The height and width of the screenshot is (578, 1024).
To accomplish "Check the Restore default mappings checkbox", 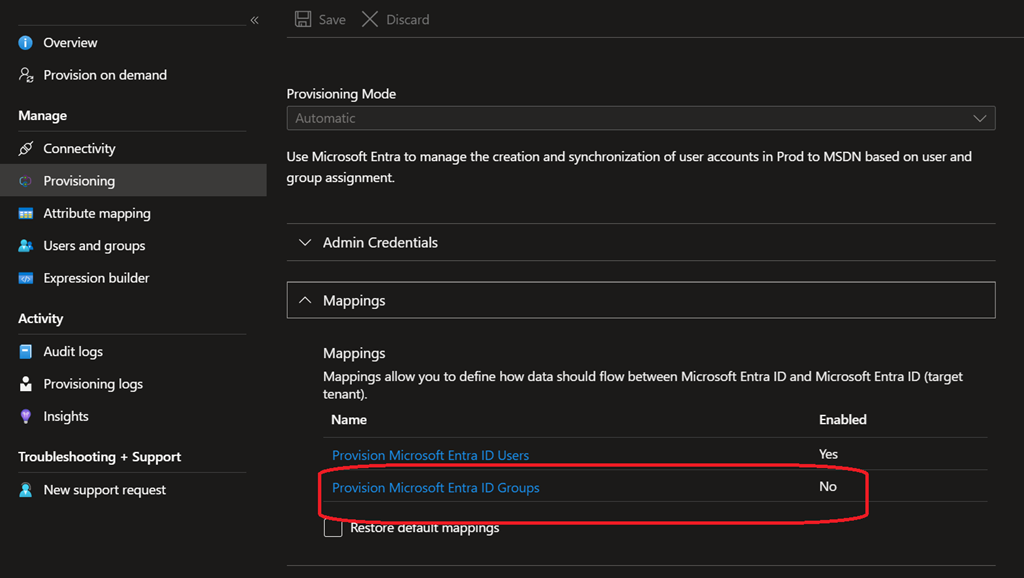I will tap(333, 528).
